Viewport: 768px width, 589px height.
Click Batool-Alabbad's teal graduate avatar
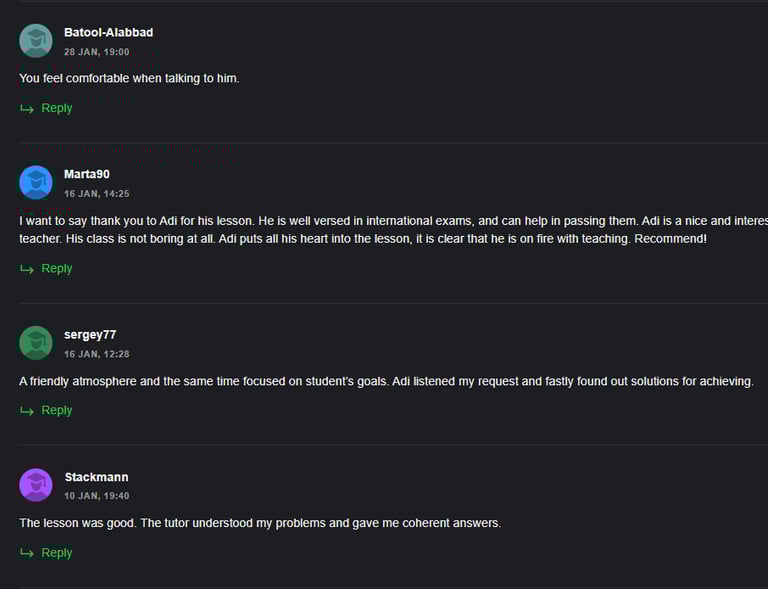(36, 41)
